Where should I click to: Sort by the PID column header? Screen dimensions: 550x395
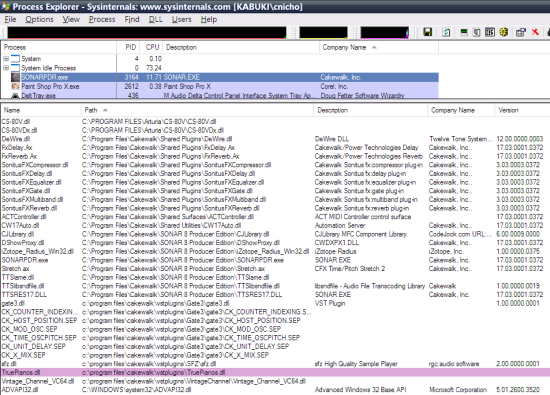128,47
